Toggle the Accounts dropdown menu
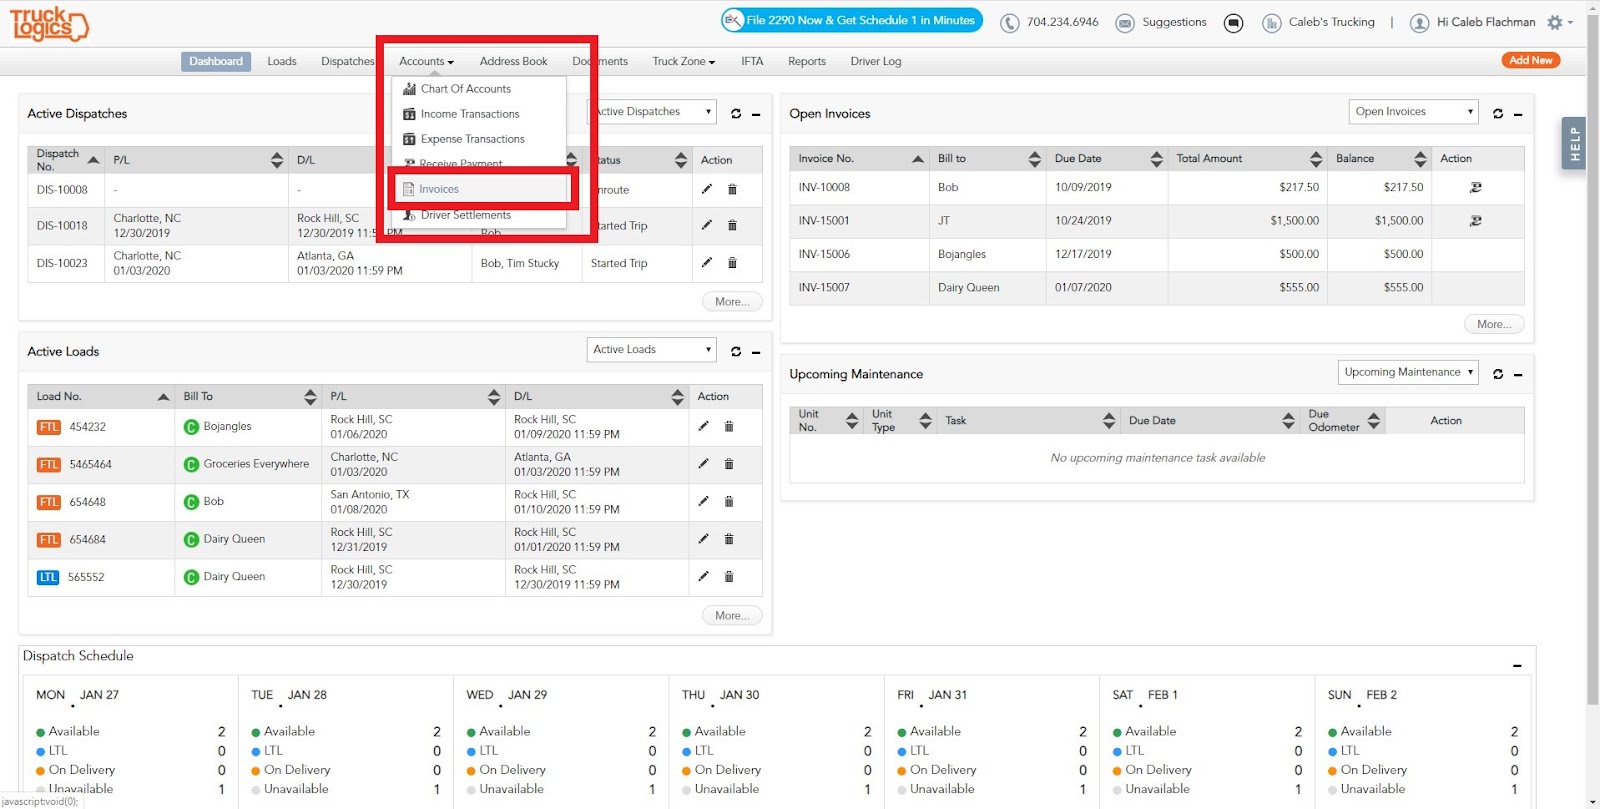1600x809 pixels. 426,62
